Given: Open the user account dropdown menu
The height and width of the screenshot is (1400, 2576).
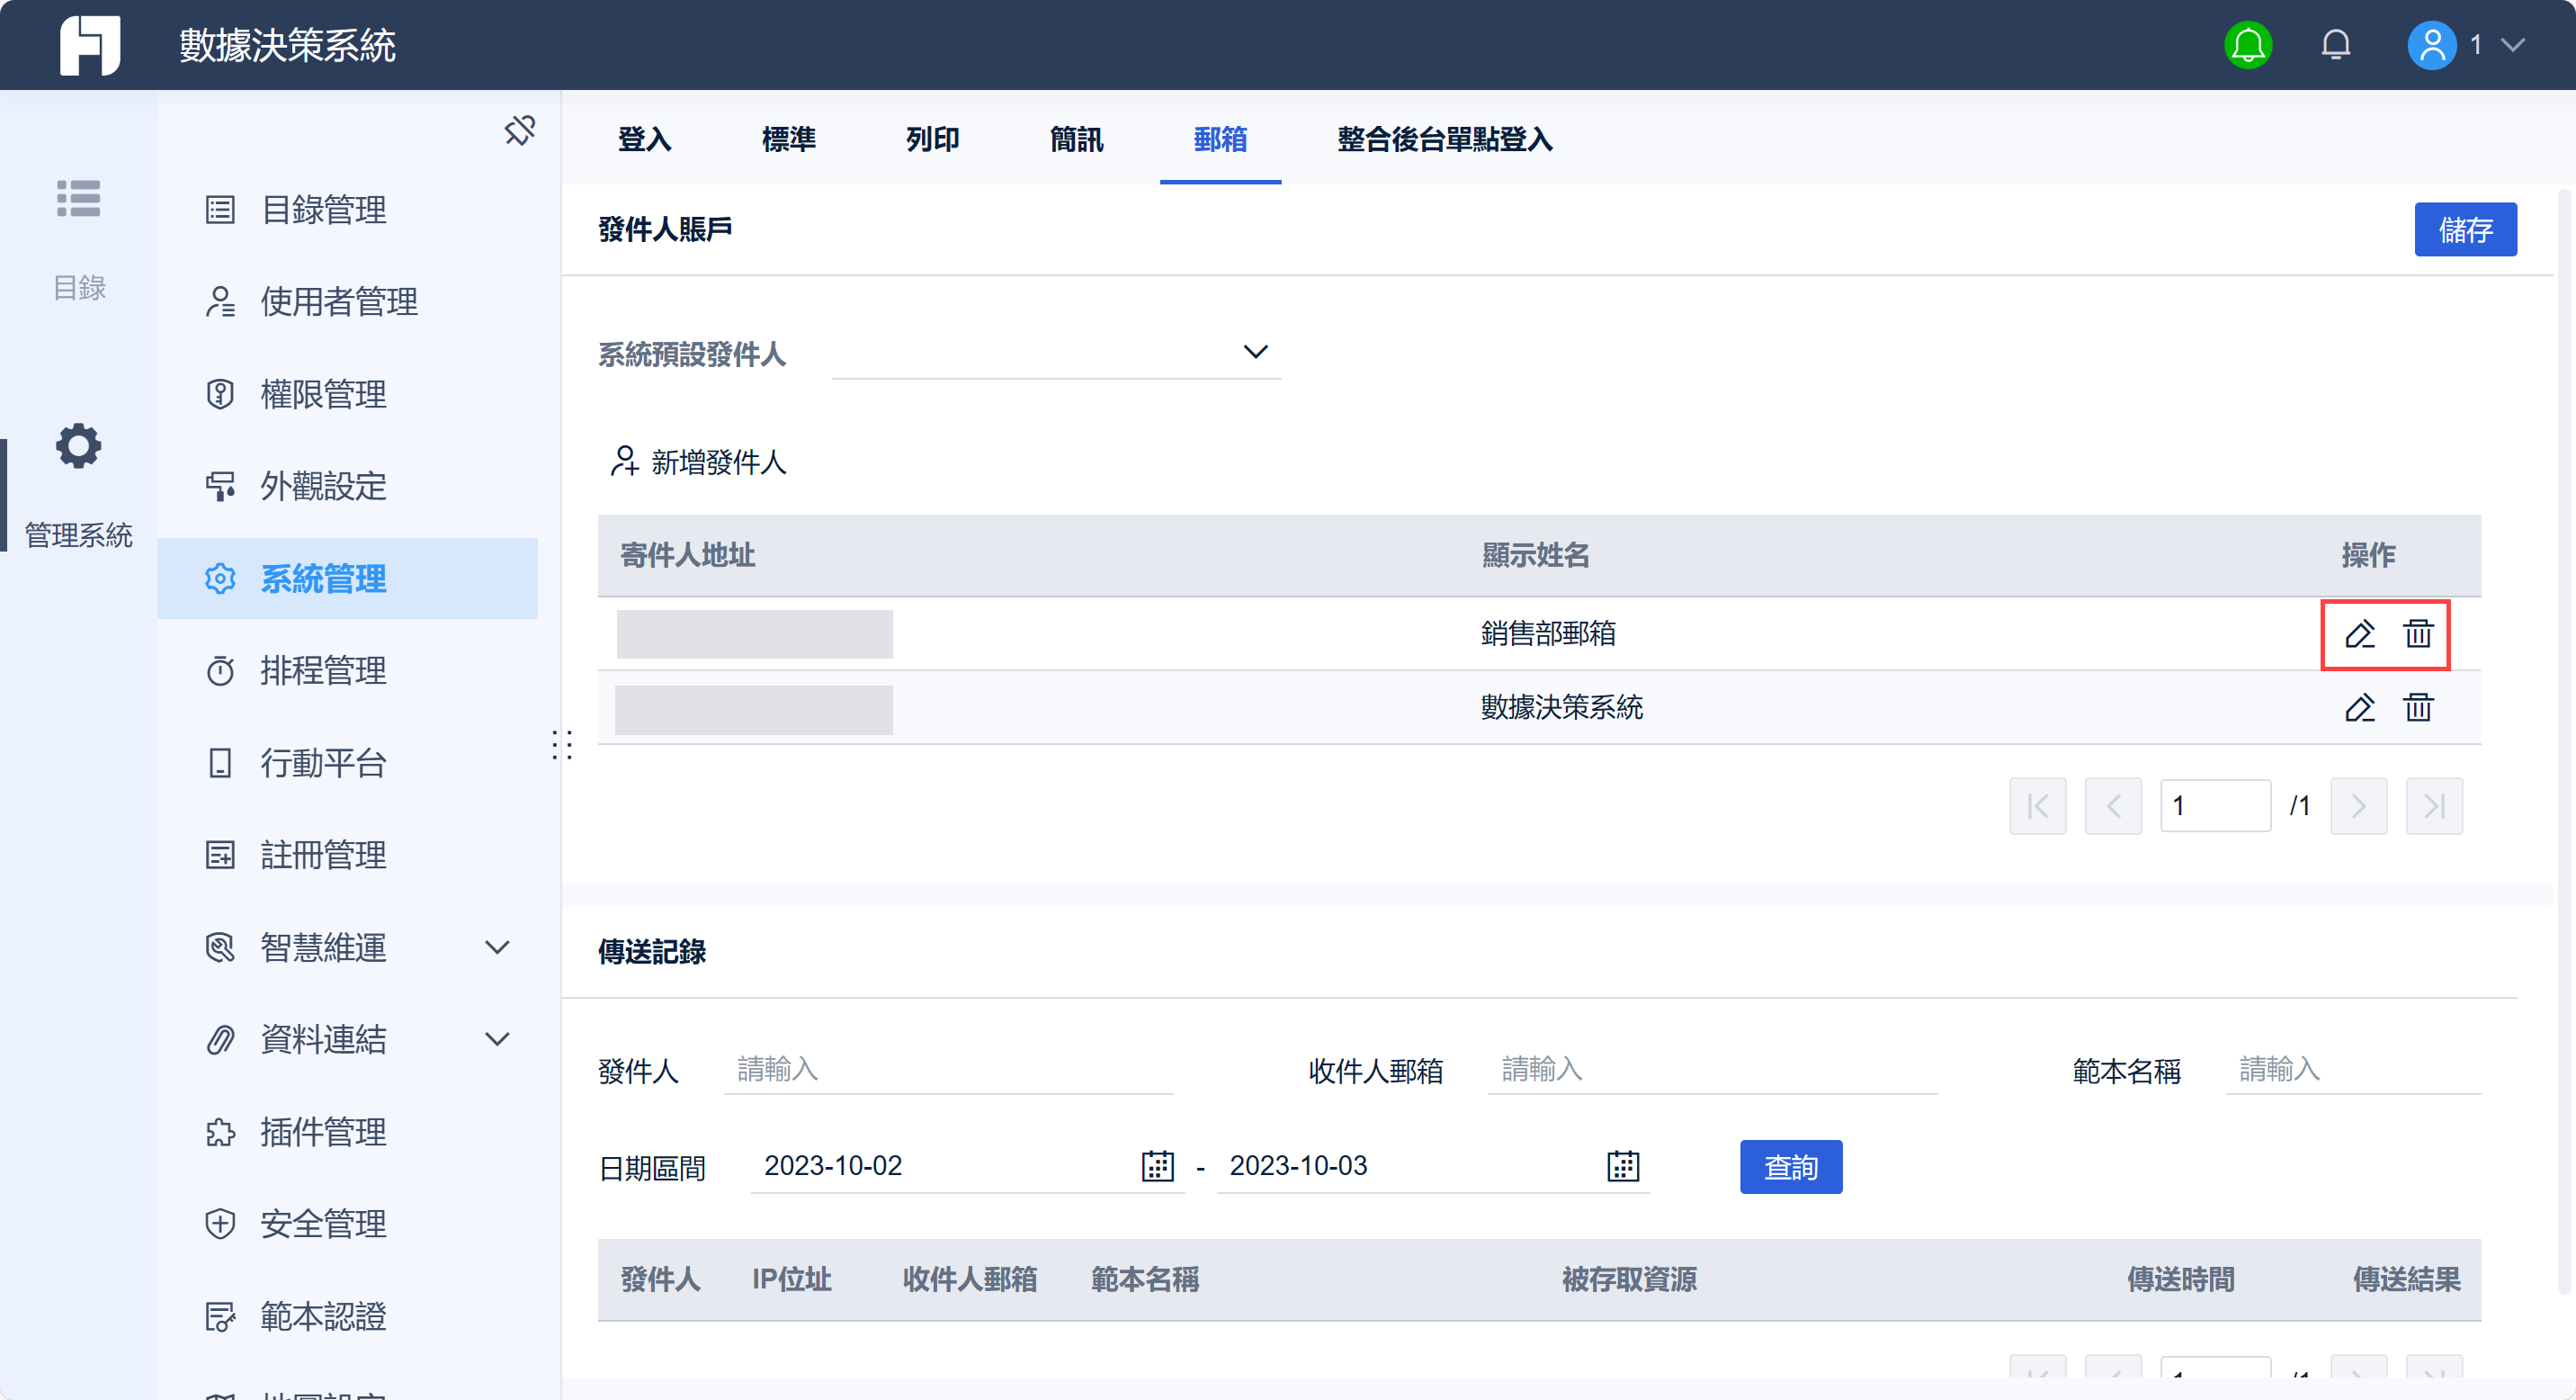Looking at the screenshot, I should [2511, 45].
